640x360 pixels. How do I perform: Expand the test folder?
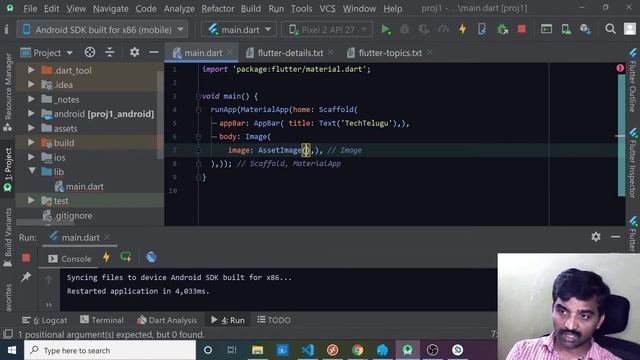(31, 200)
